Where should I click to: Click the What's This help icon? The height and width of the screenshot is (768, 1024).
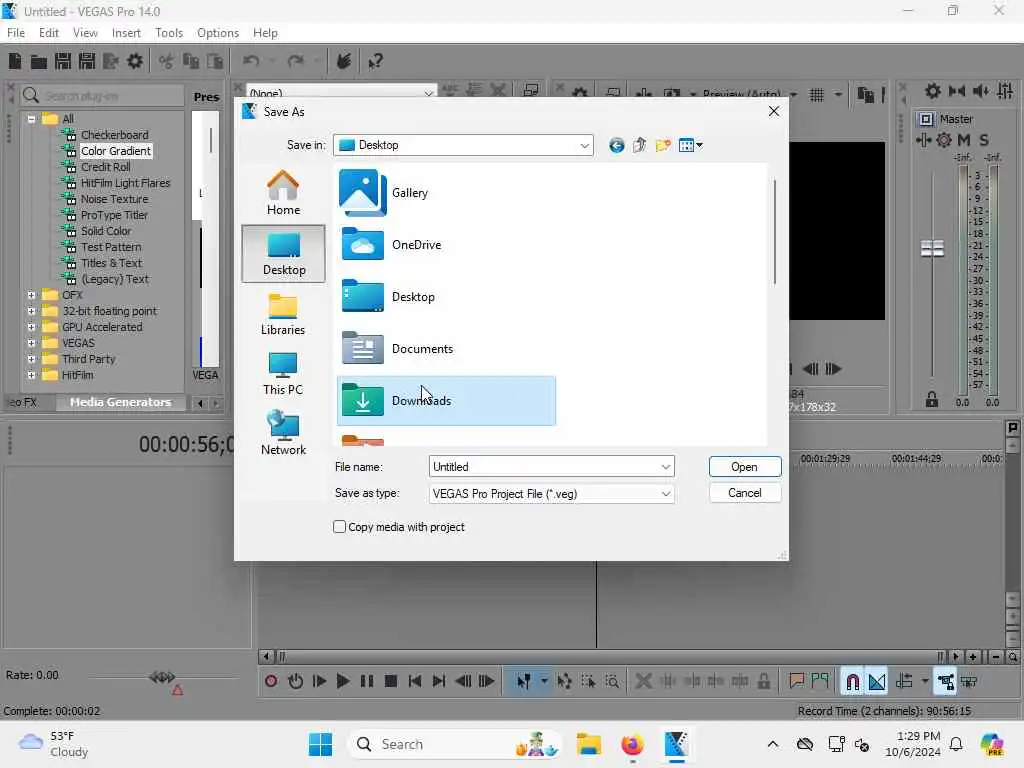375,61
